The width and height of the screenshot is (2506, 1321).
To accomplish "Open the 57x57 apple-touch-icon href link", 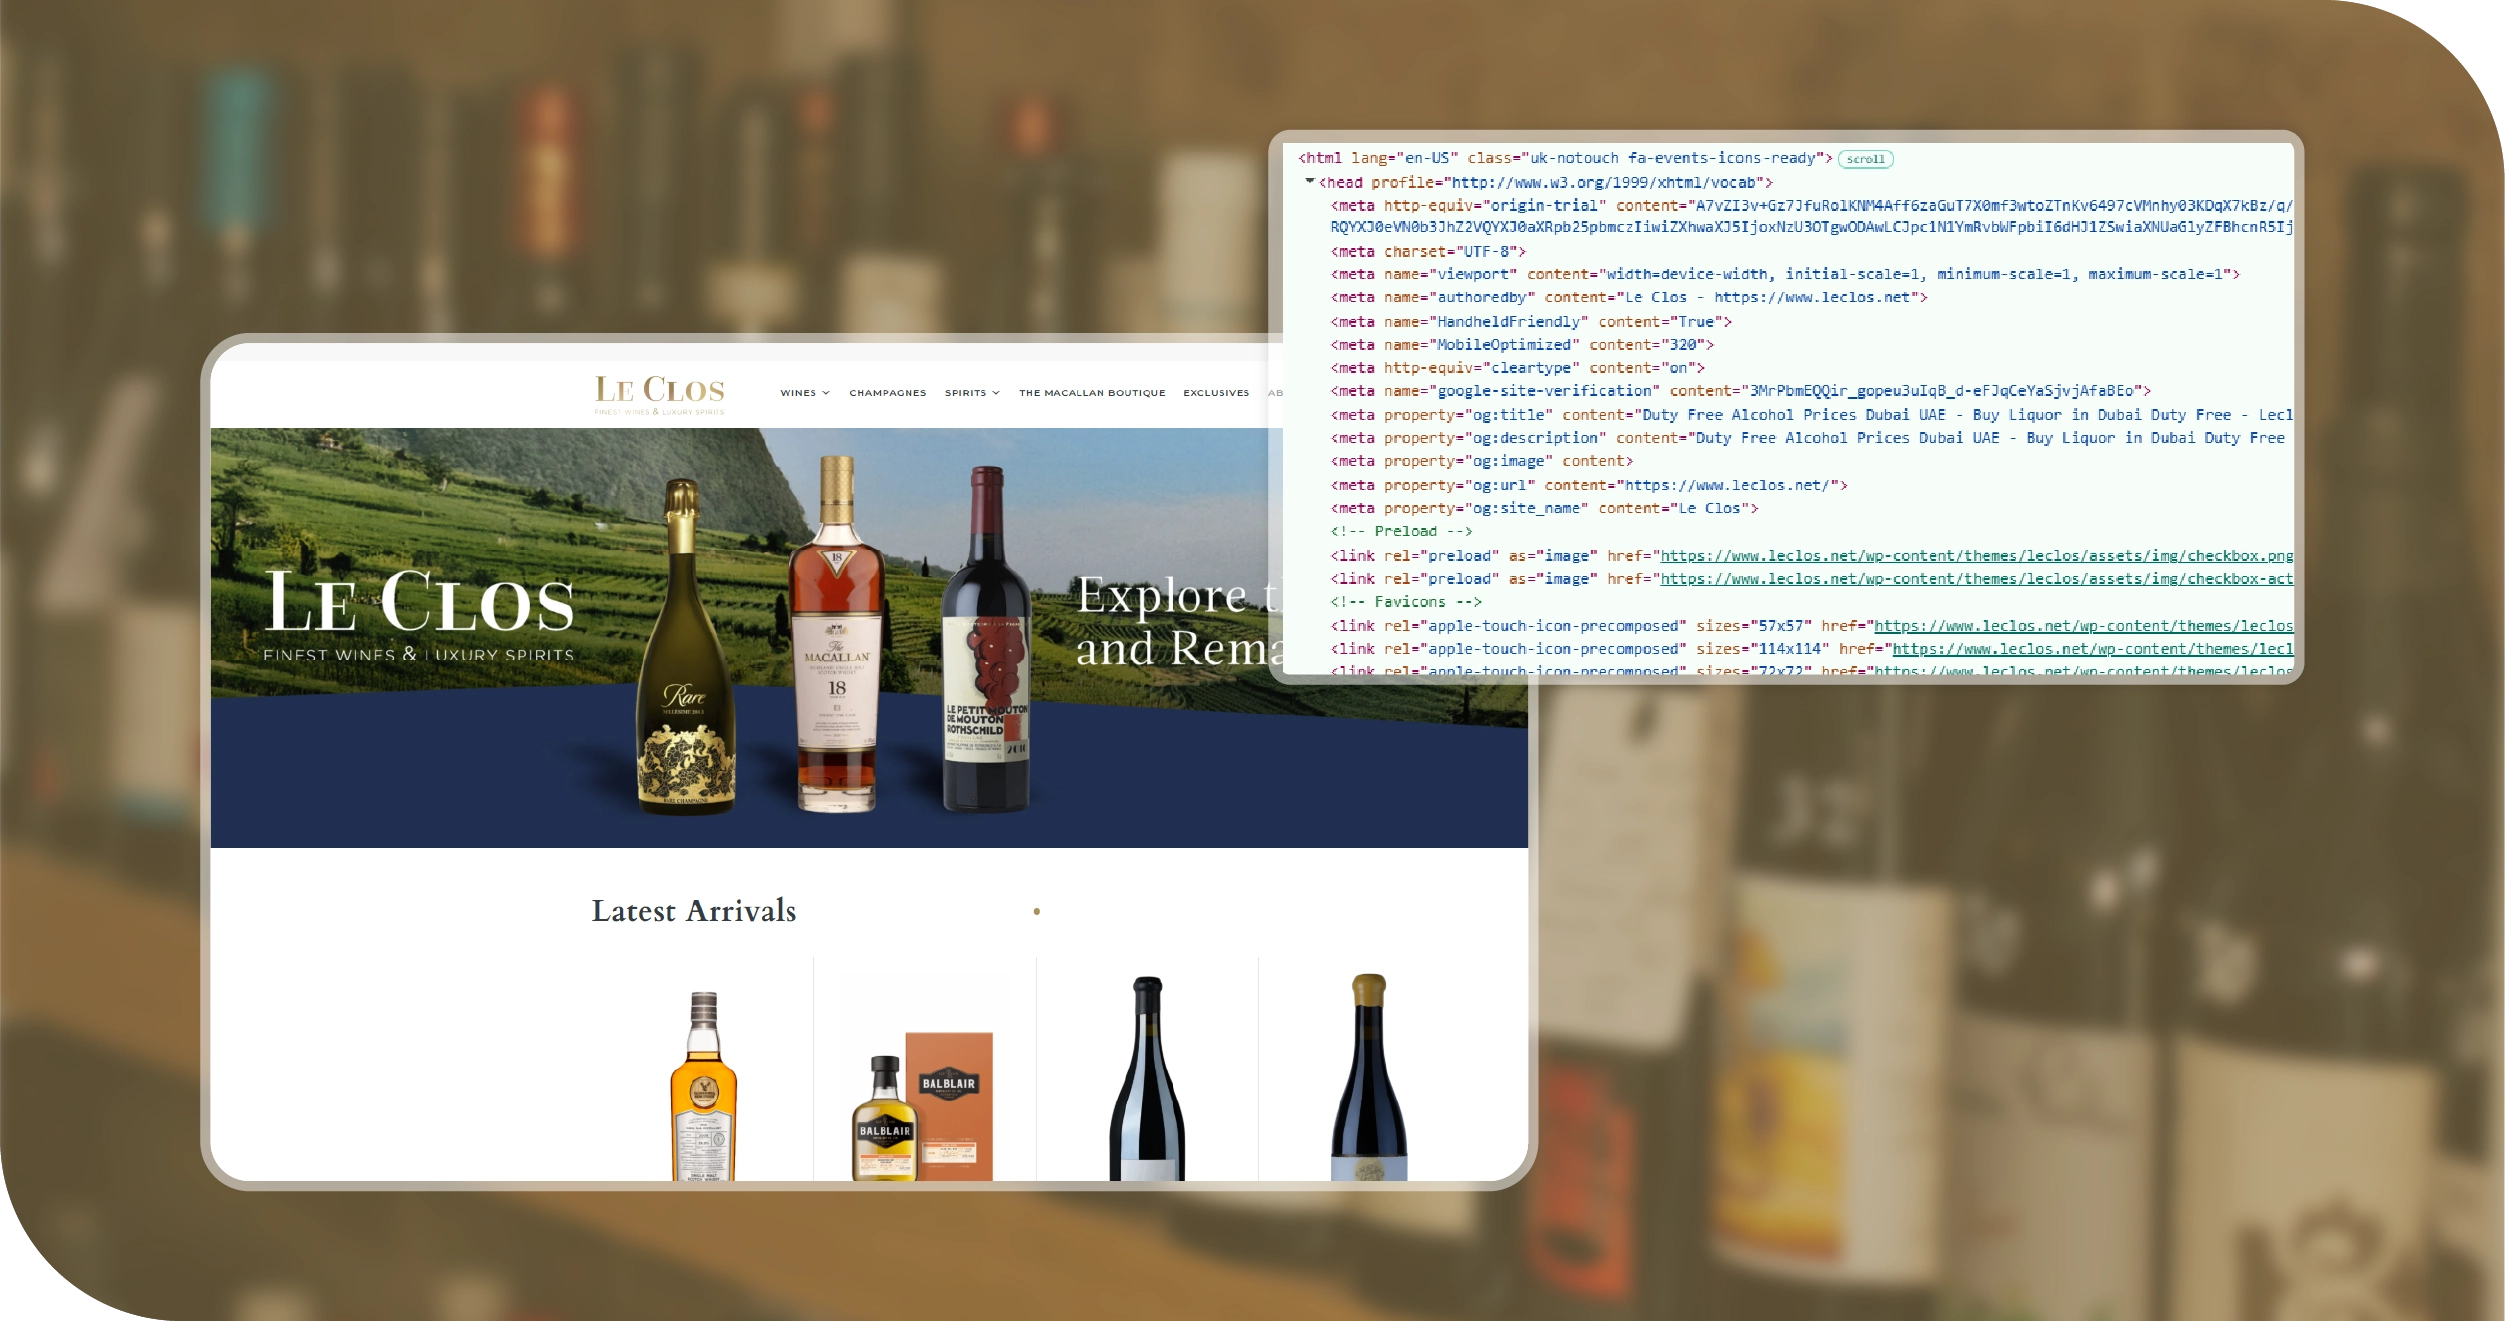I will coord(2082,626).
